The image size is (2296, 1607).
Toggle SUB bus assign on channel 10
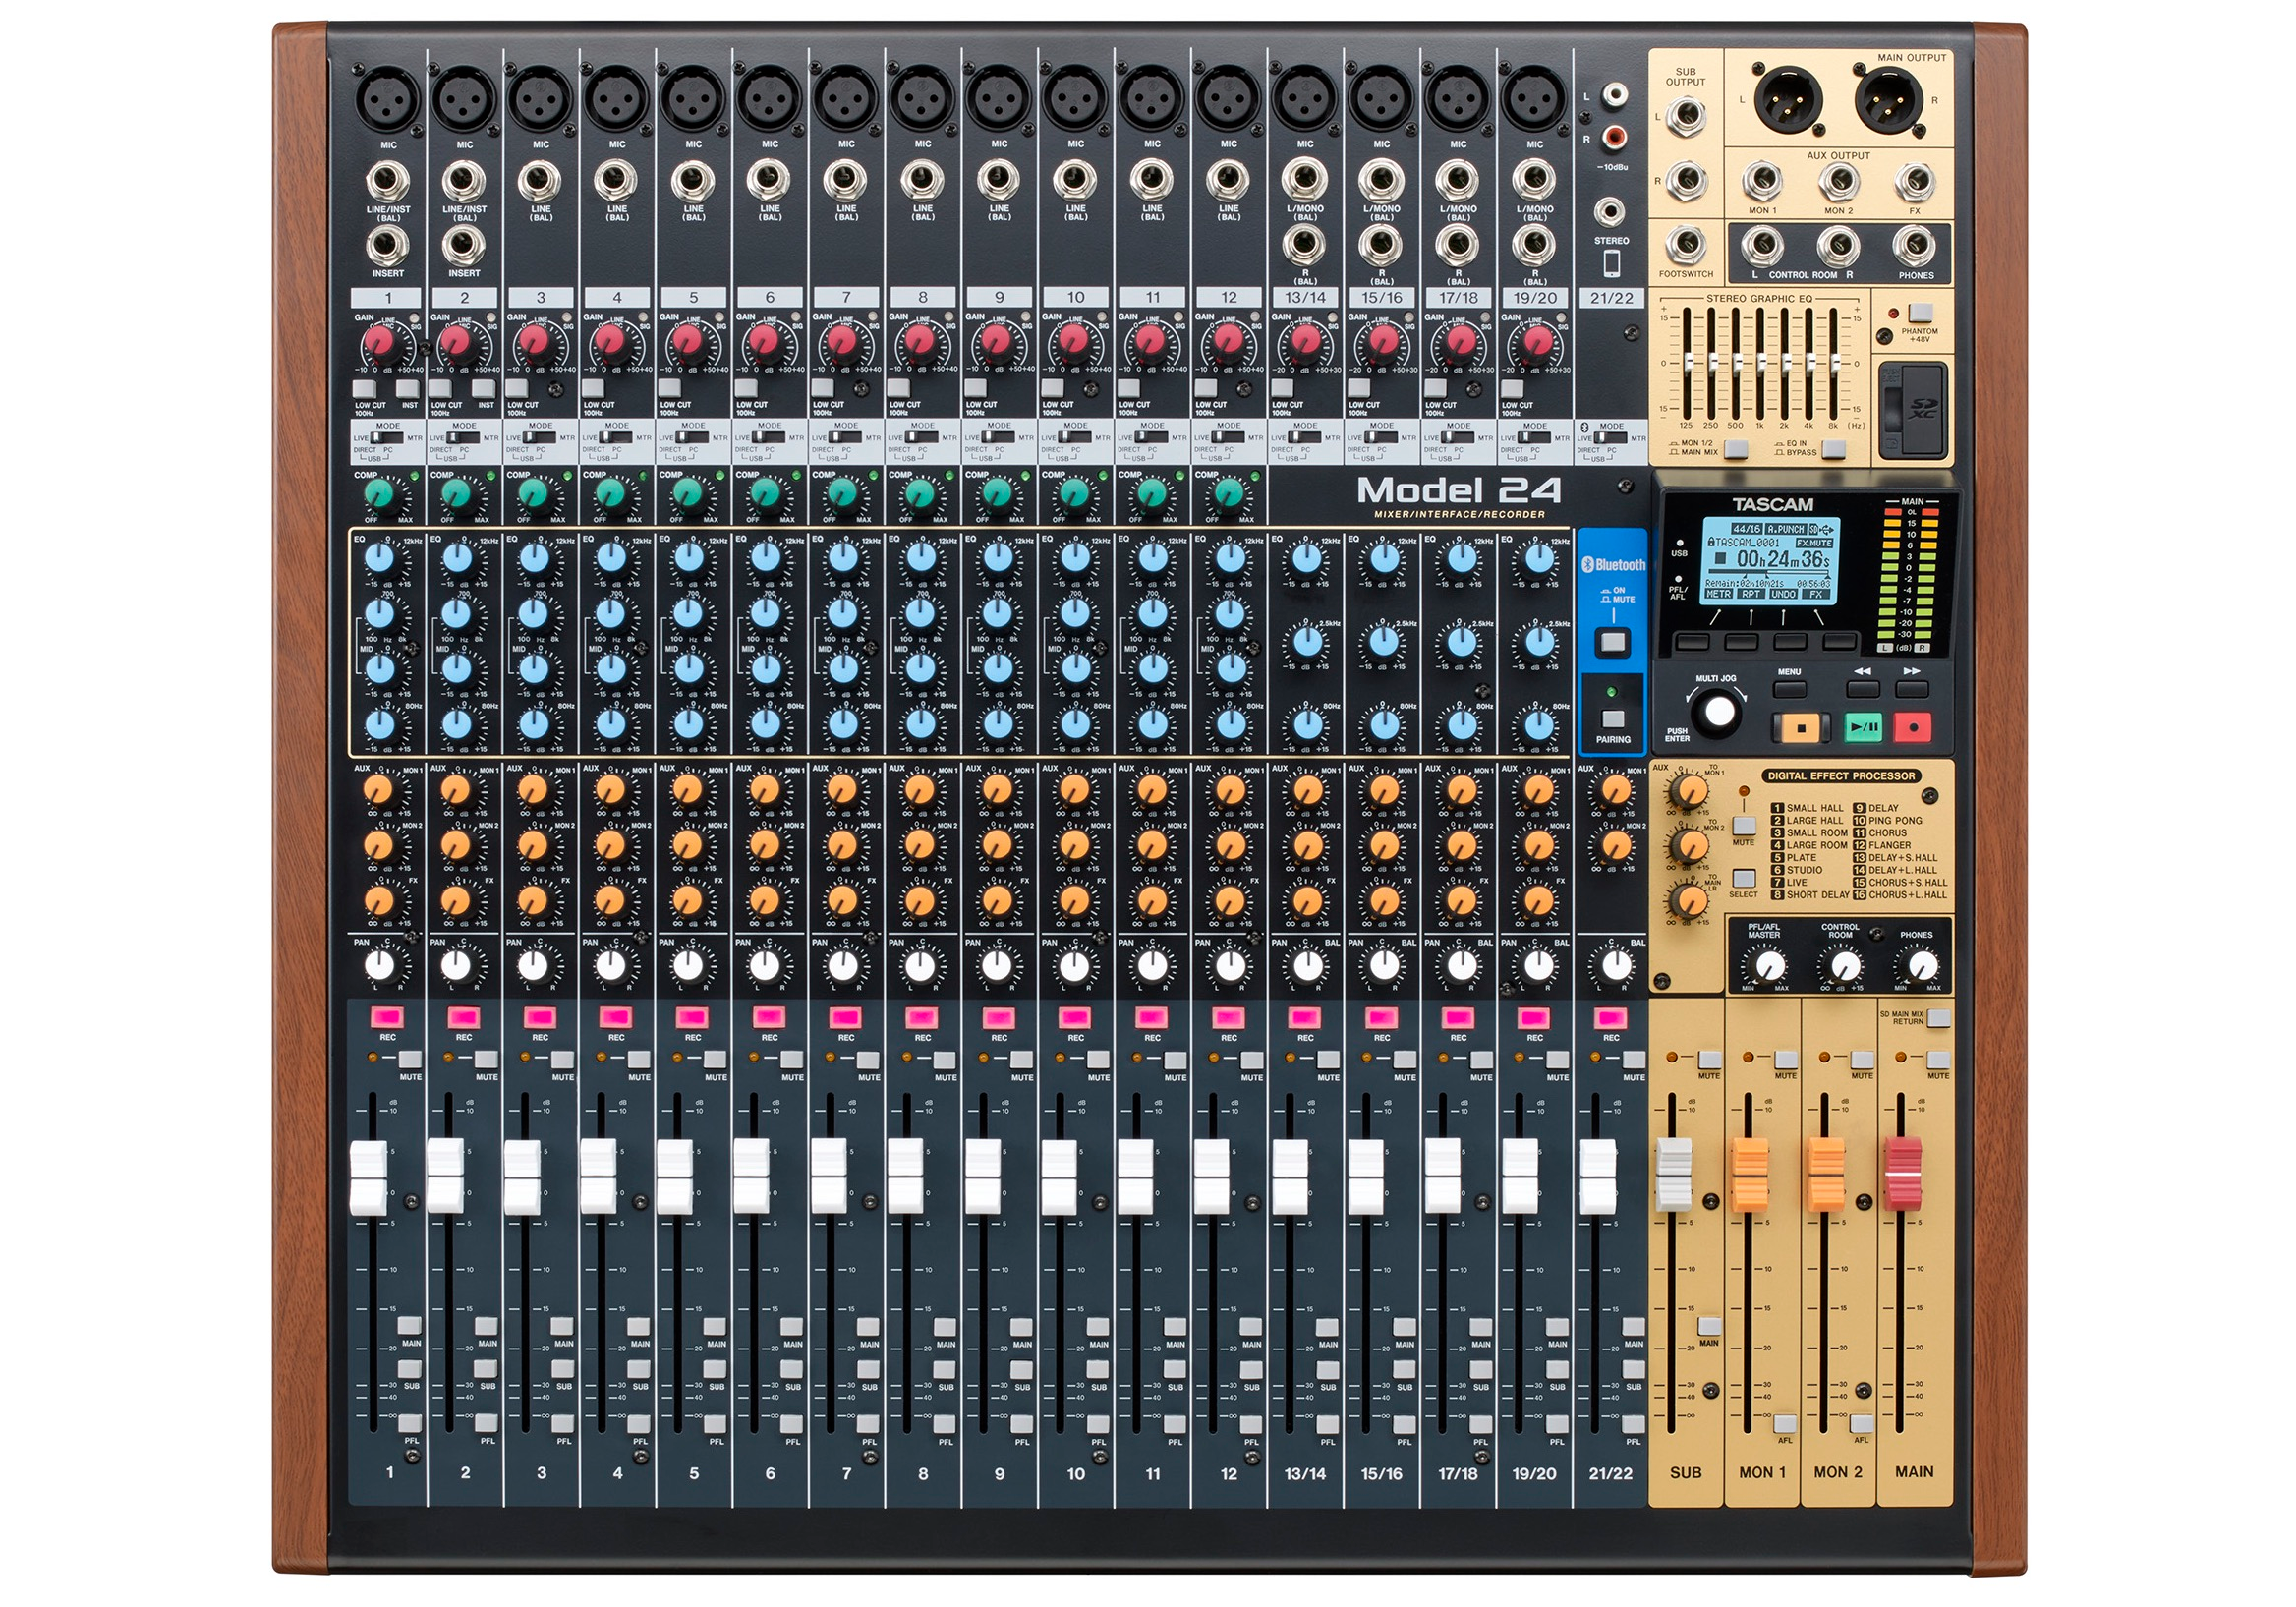click(1098, 1369)
